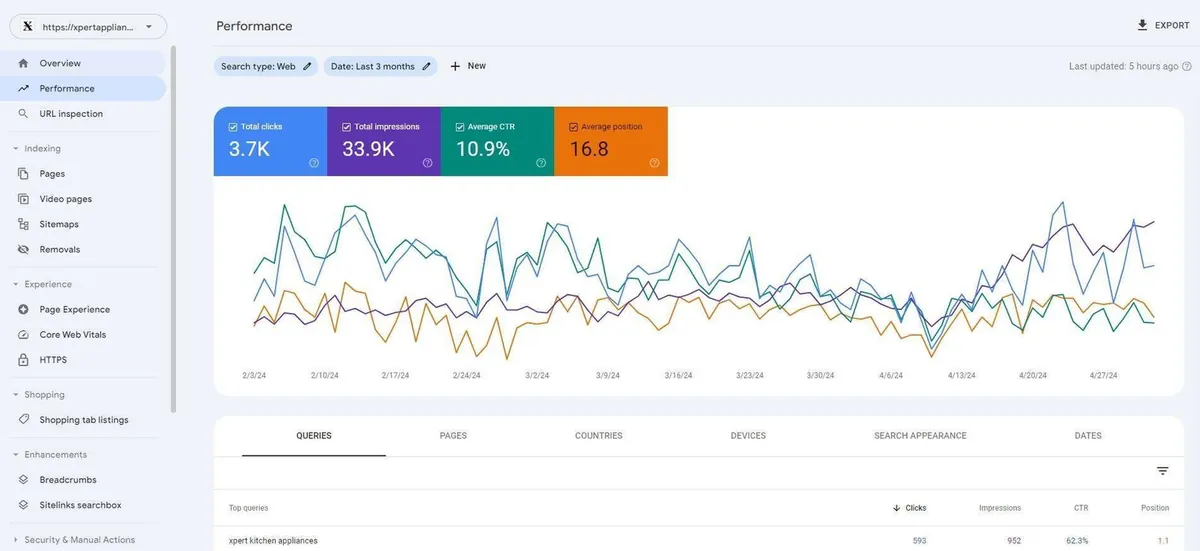1200x551 pixels.
Task: Click the Sitemaps icon
Action: [x=23, y=224]
